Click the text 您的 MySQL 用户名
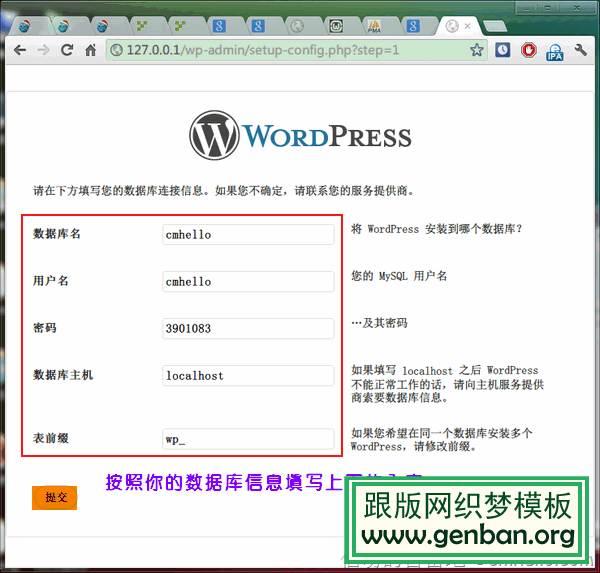Screen dimensions: 600x573 tap(399, 276)
